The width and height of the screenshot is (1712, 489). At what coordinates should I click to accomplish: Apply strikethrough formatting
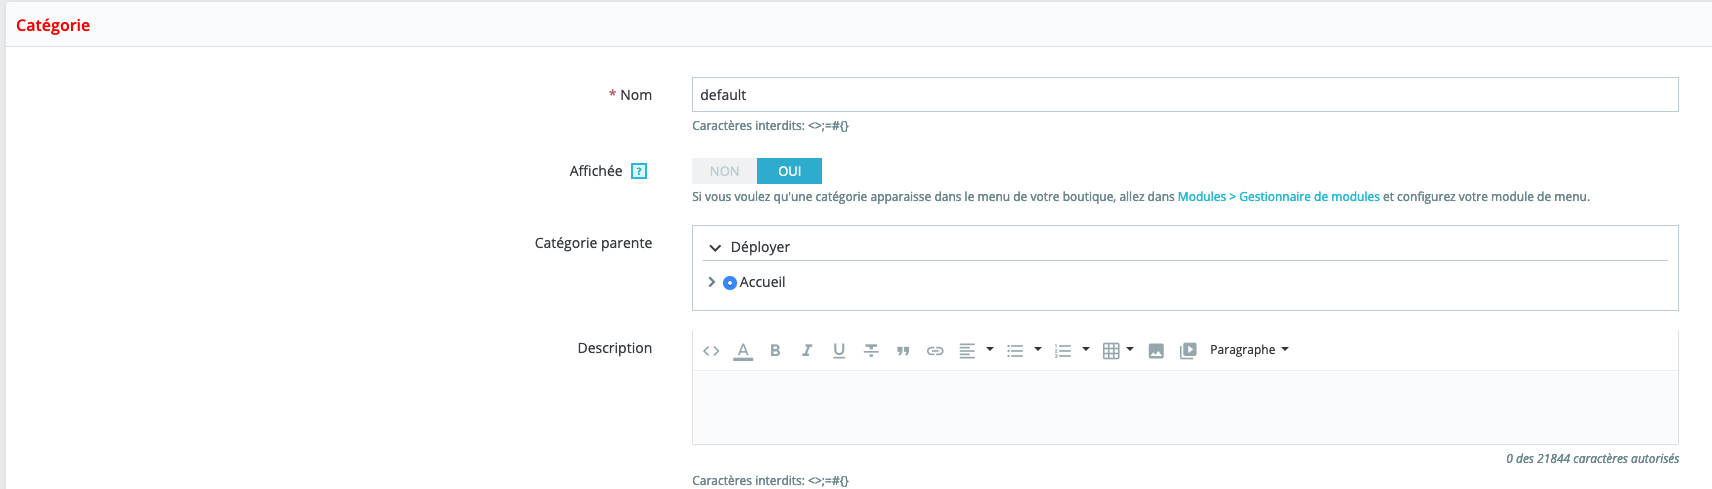(x=871, y=351)
